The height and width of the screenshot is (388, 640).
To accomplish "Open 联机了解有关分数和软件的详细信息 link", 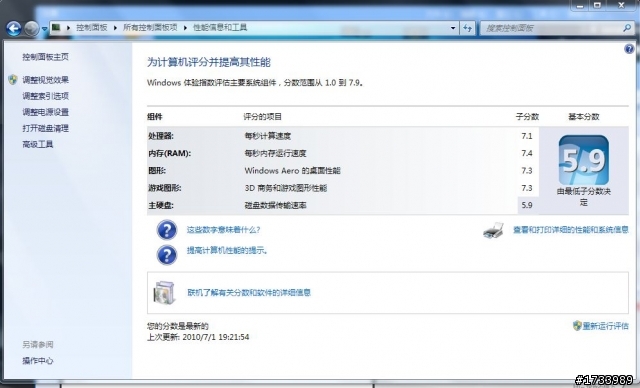I will (x=249, y=293).
